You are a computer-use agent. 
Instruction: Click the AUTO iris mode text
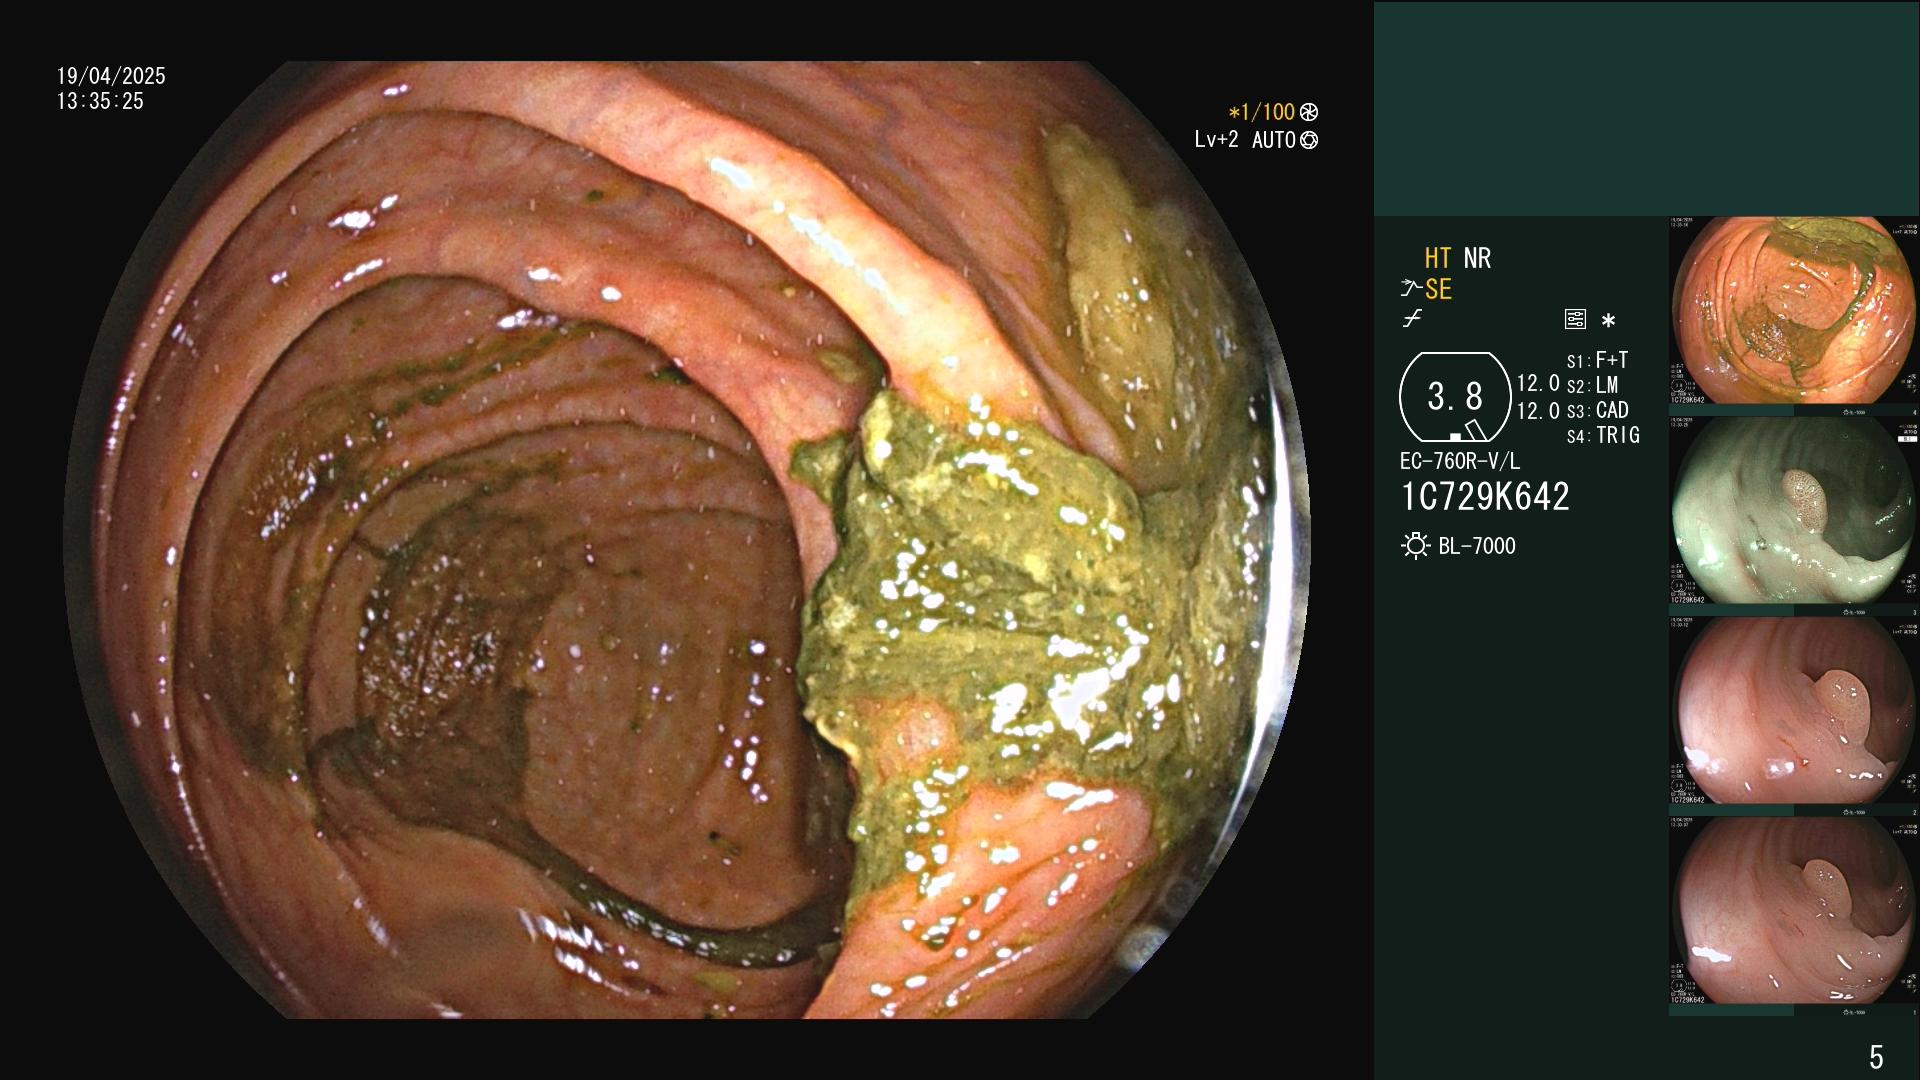[x=1273, y=140]
